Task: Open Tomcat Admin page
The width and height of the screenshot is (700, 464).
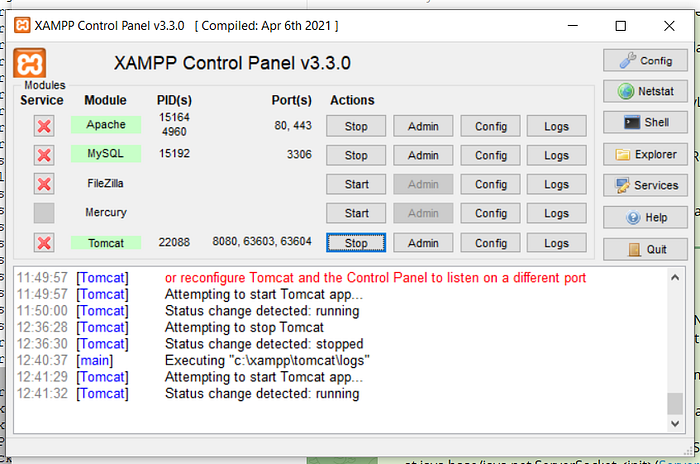Action: point(423,243)
